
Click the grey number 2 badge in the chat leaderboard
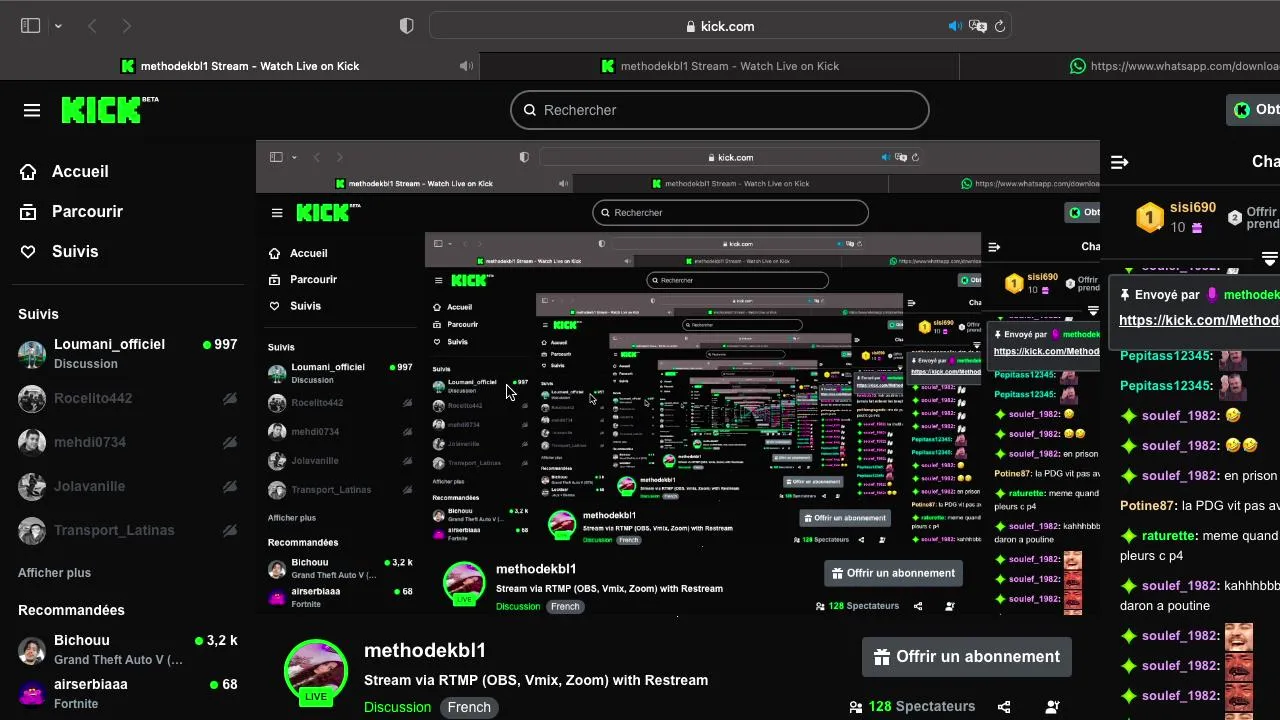[1234, 217]
